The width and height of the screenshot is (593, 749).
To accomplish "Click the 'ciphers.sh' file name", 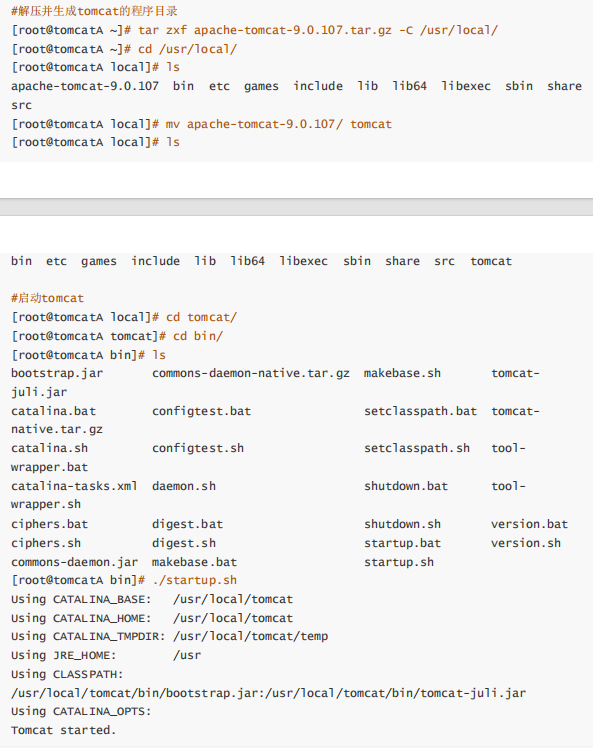I will pyautogui.click(x=46, y=543).
